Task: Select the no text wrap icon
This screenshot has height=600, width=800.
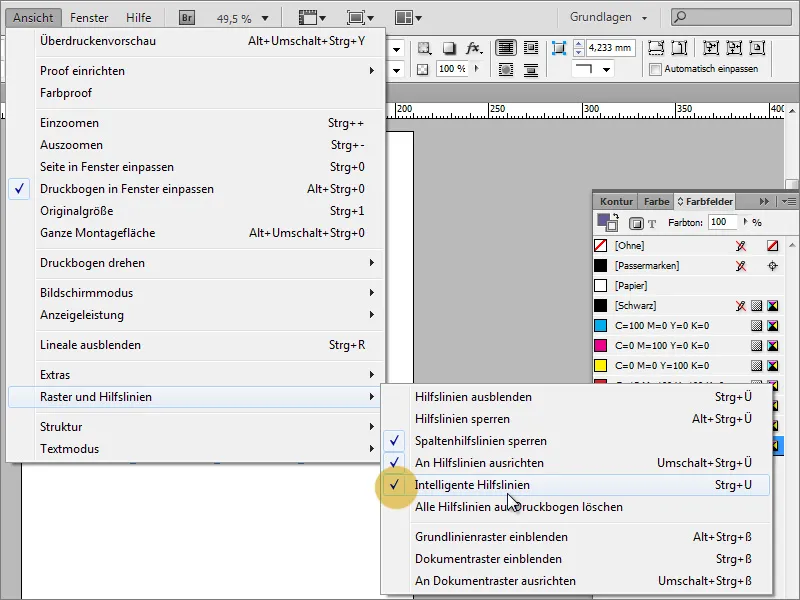Action: tap(505, 48)
